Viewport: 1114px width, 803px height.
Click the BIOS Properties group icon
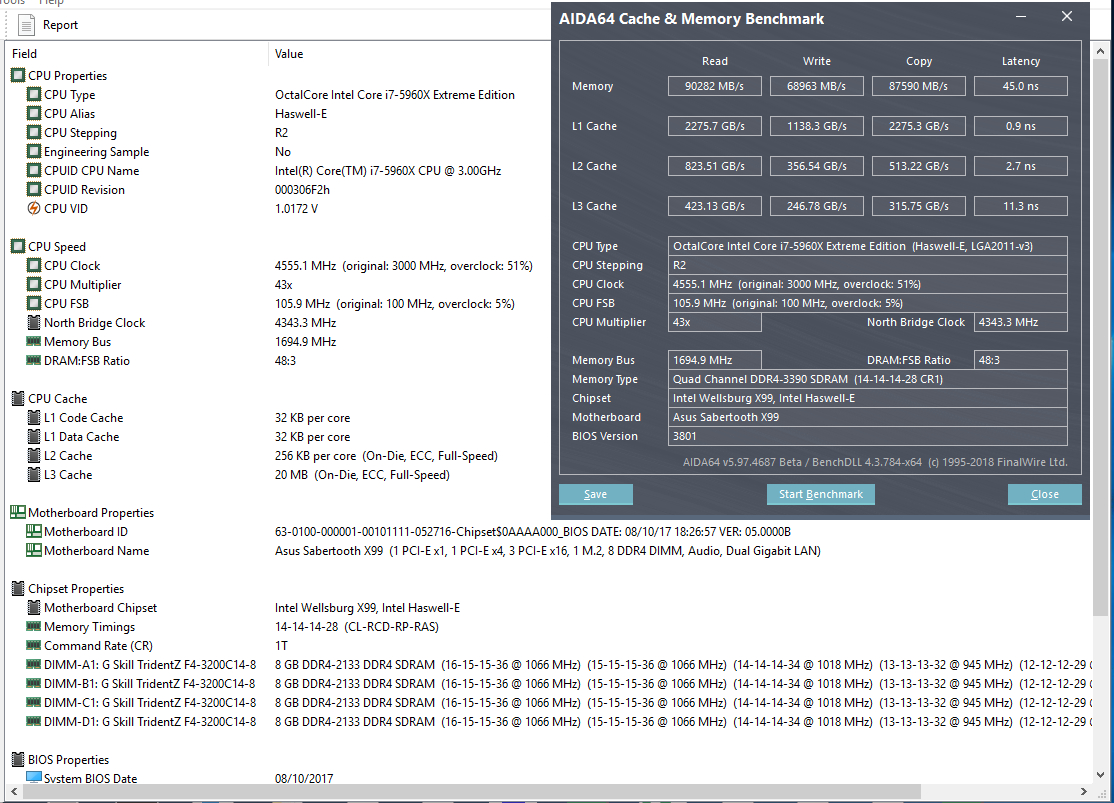(18, 760)
